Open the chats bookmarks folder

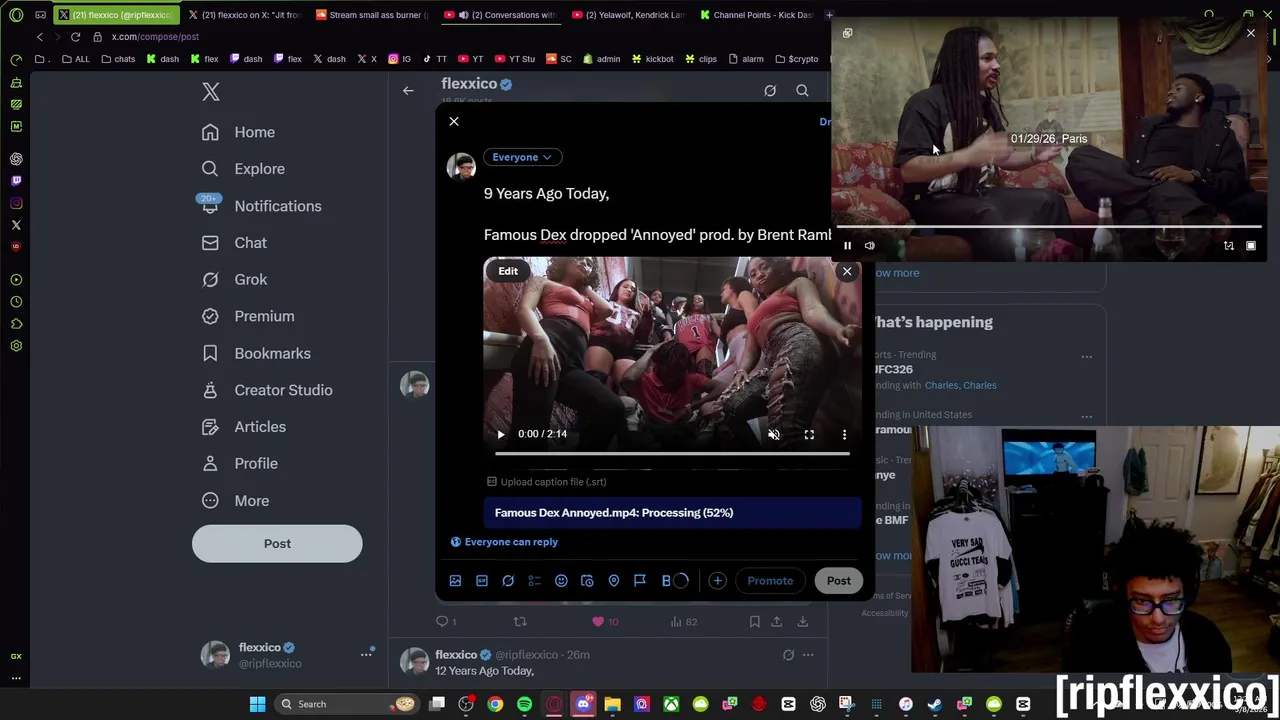point(118,59)
